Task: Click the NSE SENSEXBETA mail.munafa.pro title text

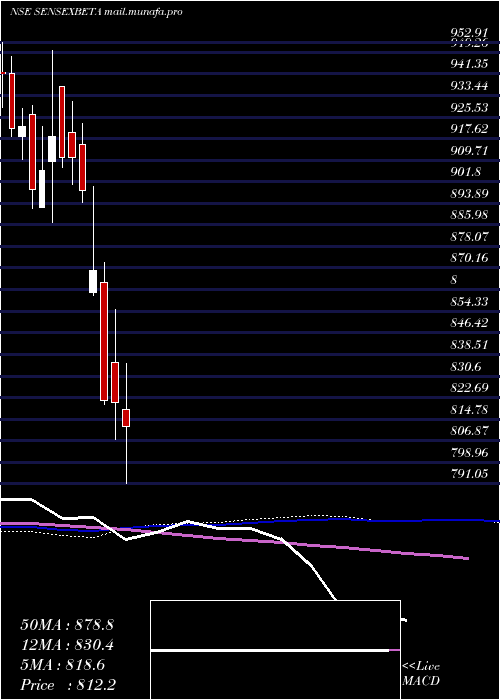Action: 96,12
